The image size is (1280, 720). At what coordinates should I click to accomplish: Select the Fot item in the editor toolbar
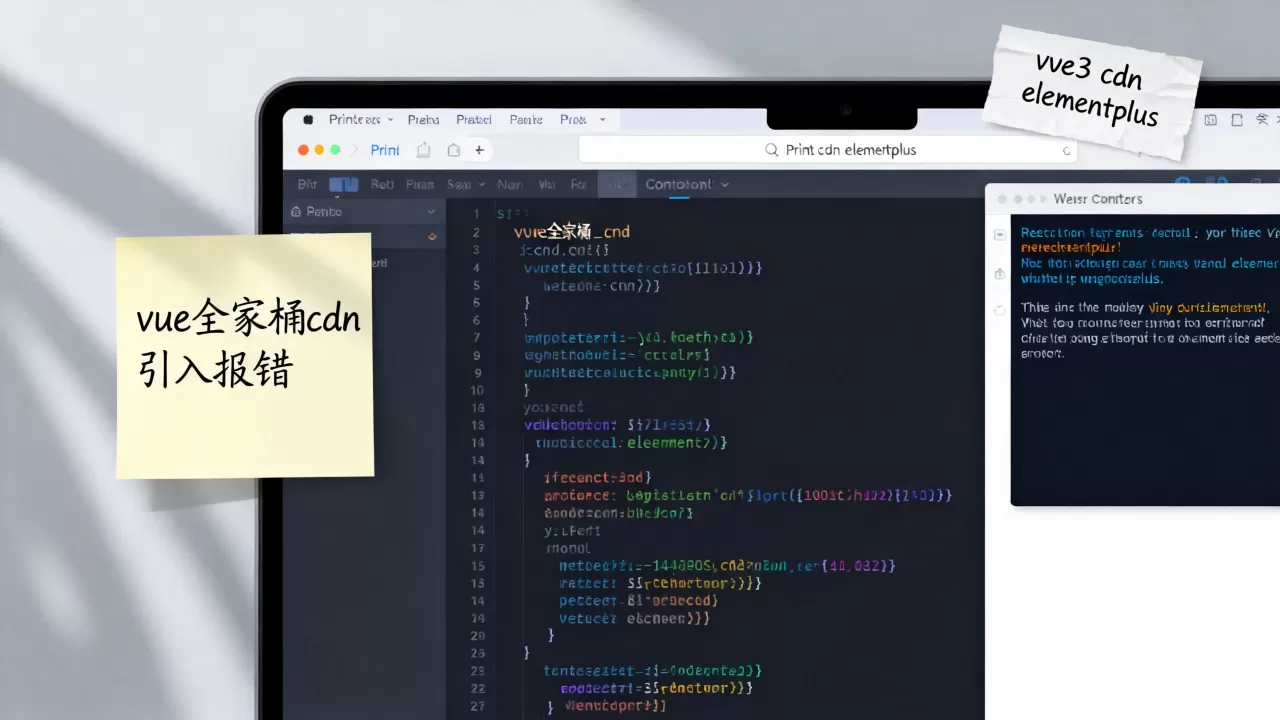[579, 185]
